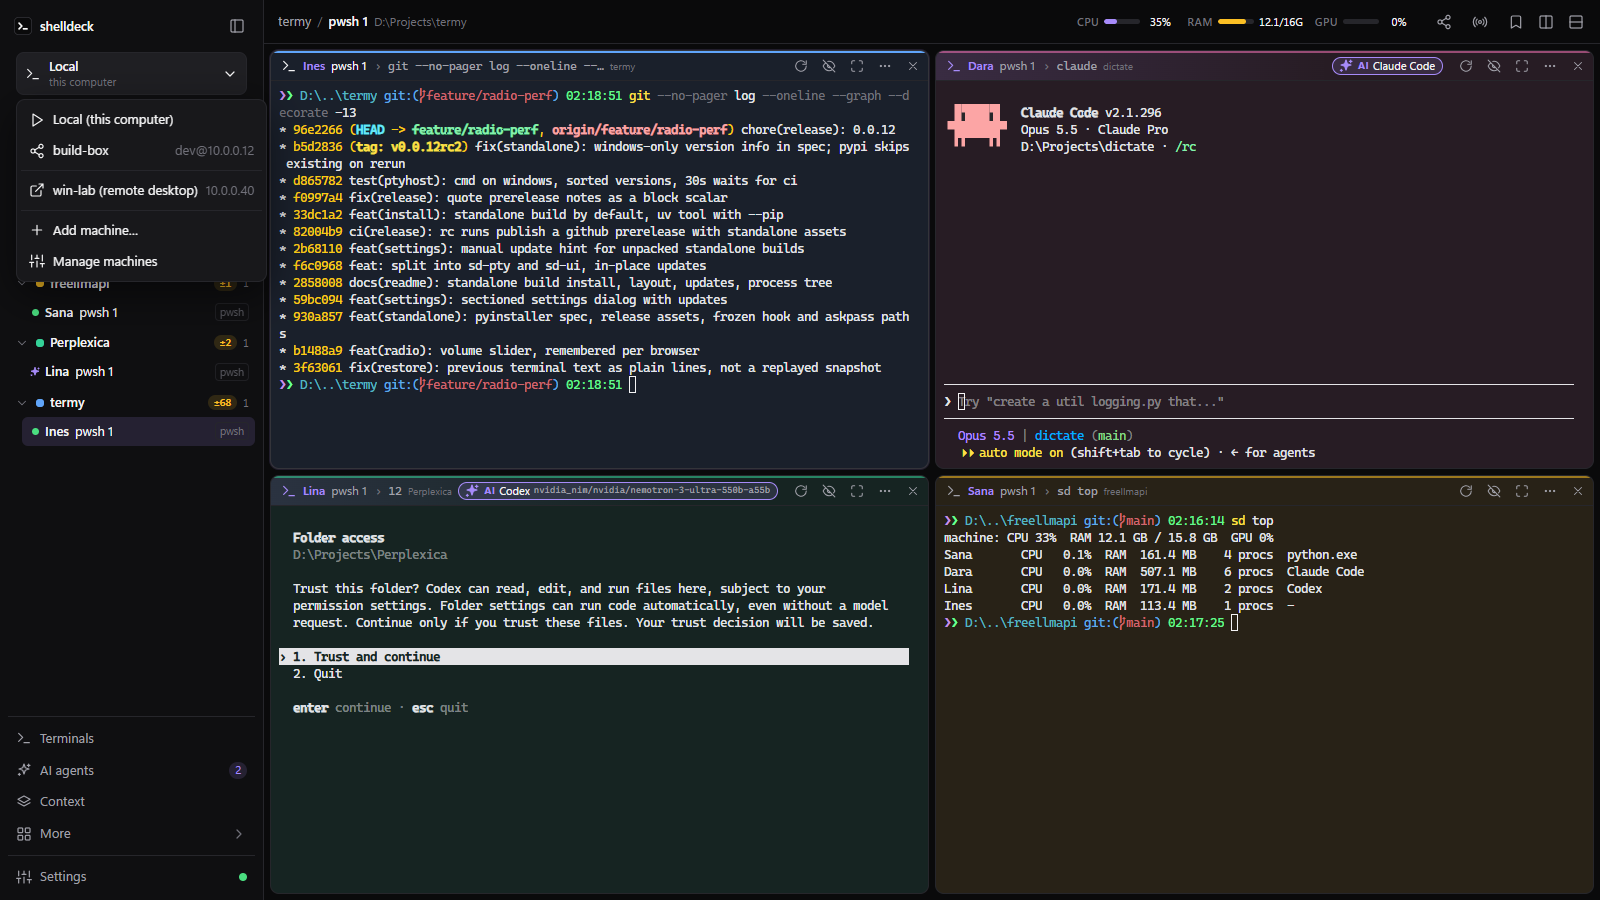Maximize the Dara claude pane
Image resolution: width=1600 pixels, height=900 pixels.
point(1522,66)
